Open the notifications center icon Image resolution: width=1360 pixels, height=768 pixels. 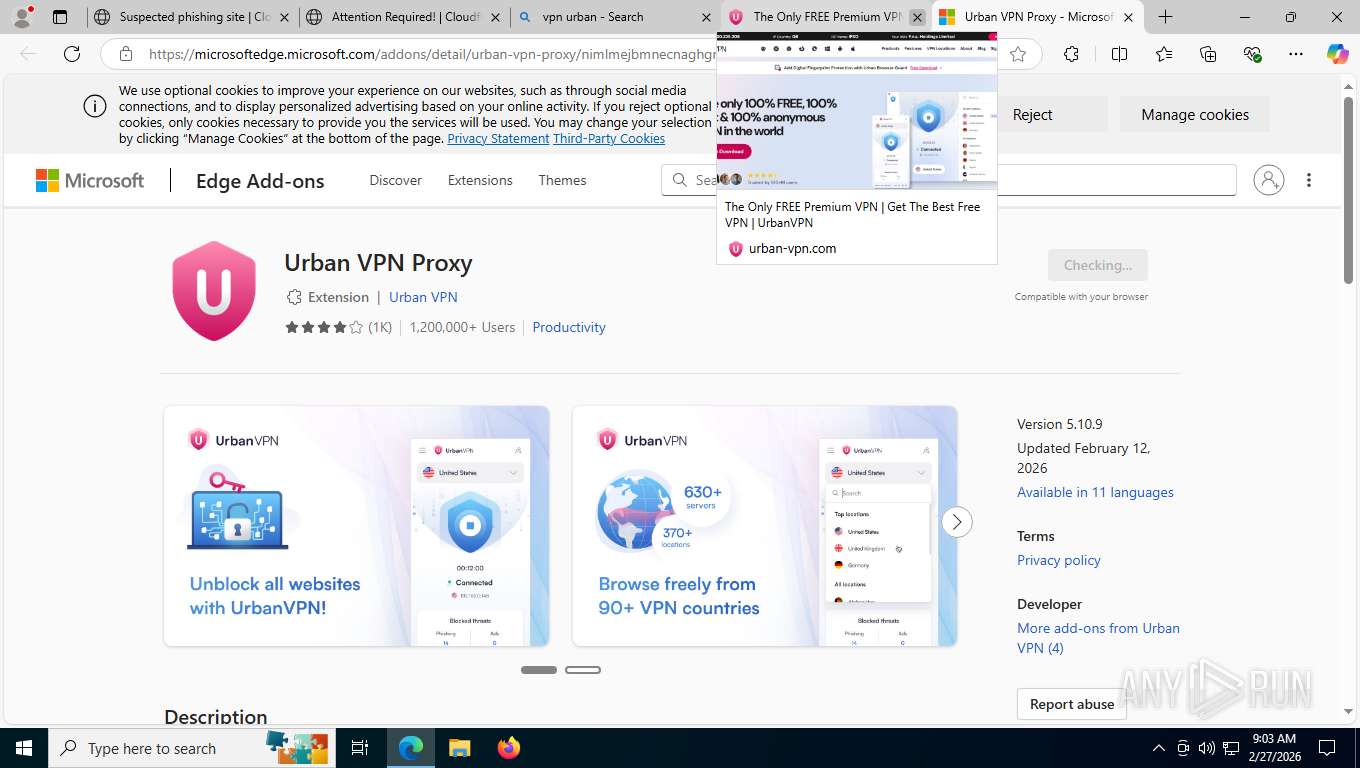pos(1327,748)
